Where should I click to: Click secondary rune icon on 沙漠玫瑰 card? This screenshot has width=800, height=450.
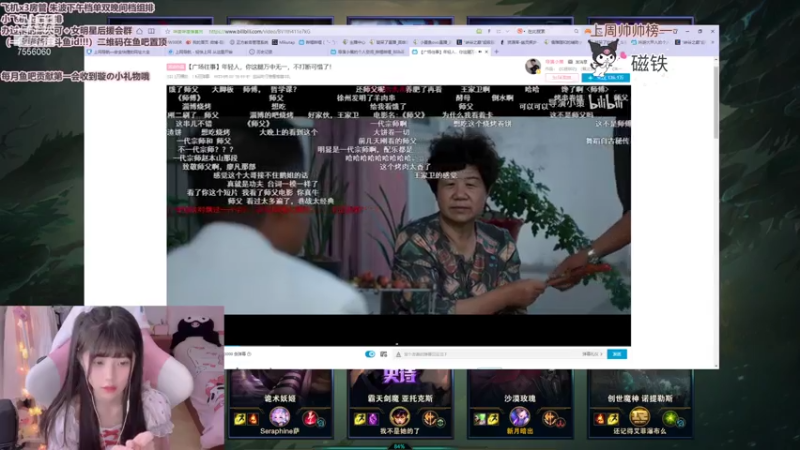(x=561, y=422)
